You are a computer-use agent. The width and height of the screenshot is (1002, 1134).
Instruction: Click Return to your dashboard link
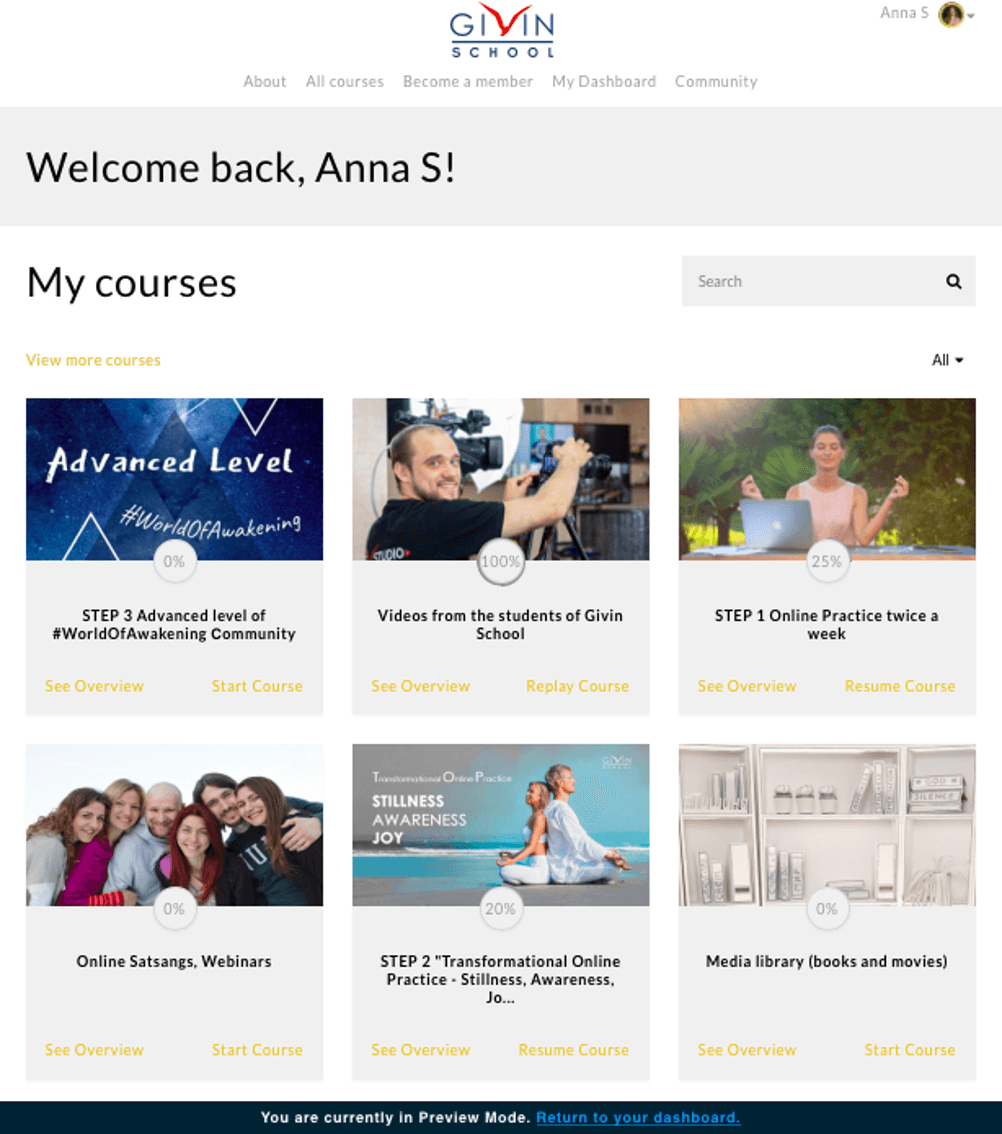coord(638,1117)
